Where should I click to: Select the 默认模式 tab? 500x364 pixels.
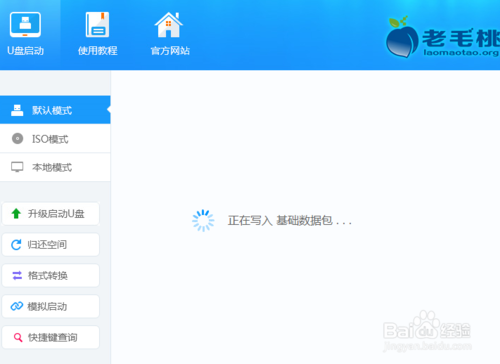(55, 110)
